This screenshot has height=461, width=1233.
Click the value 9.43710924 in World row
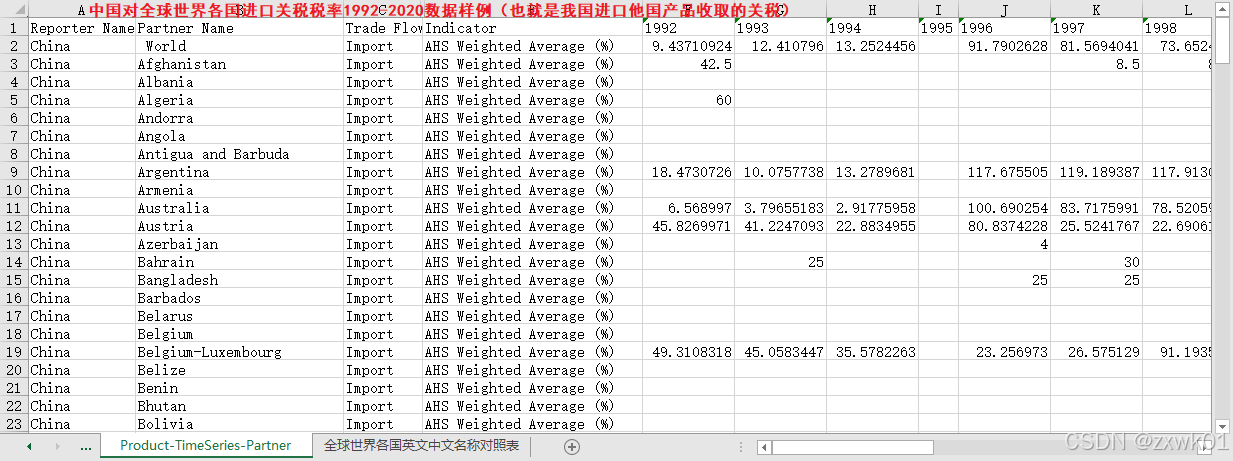pos(689,46)
